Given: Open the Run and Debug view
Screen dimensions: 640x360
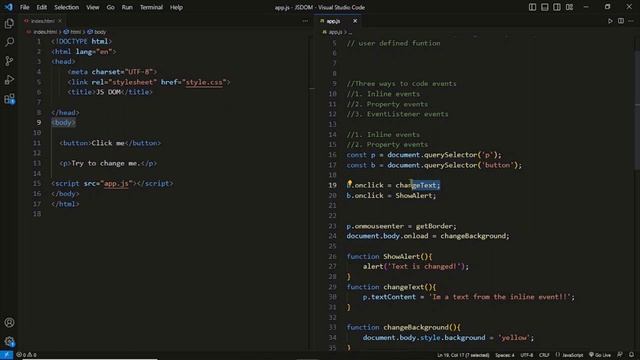Looking at the screenshot, I should coord(9,80).
